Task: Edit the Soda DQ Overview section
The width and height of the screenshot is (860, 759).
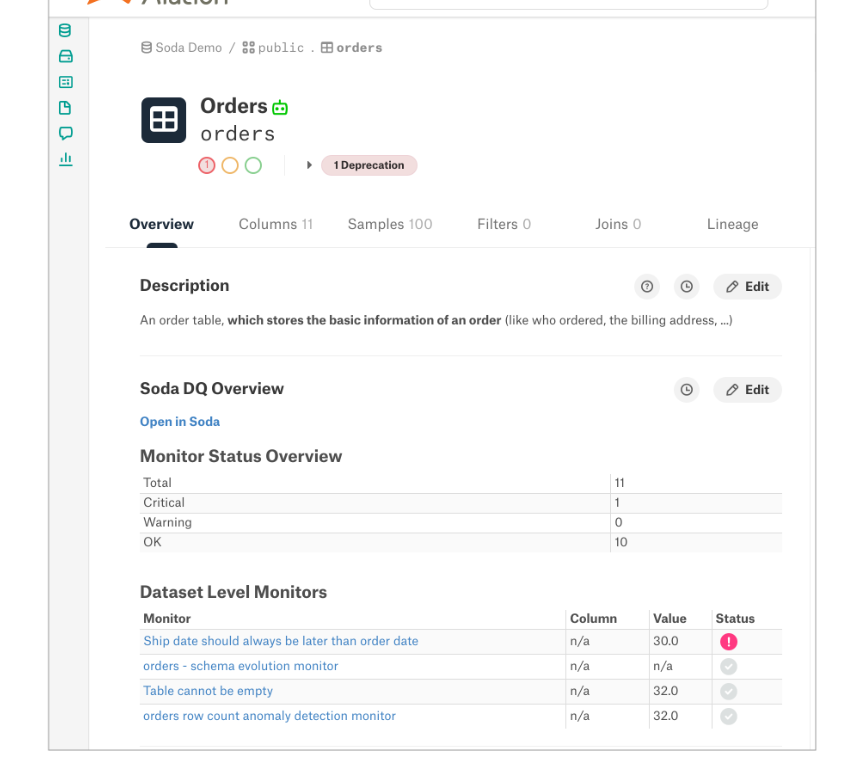Action: [x=748, y=390]
